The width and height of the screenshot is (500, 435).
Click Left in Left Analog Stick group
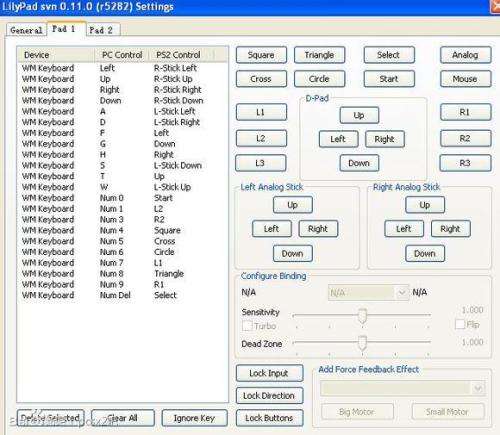(x=272, y=229)
